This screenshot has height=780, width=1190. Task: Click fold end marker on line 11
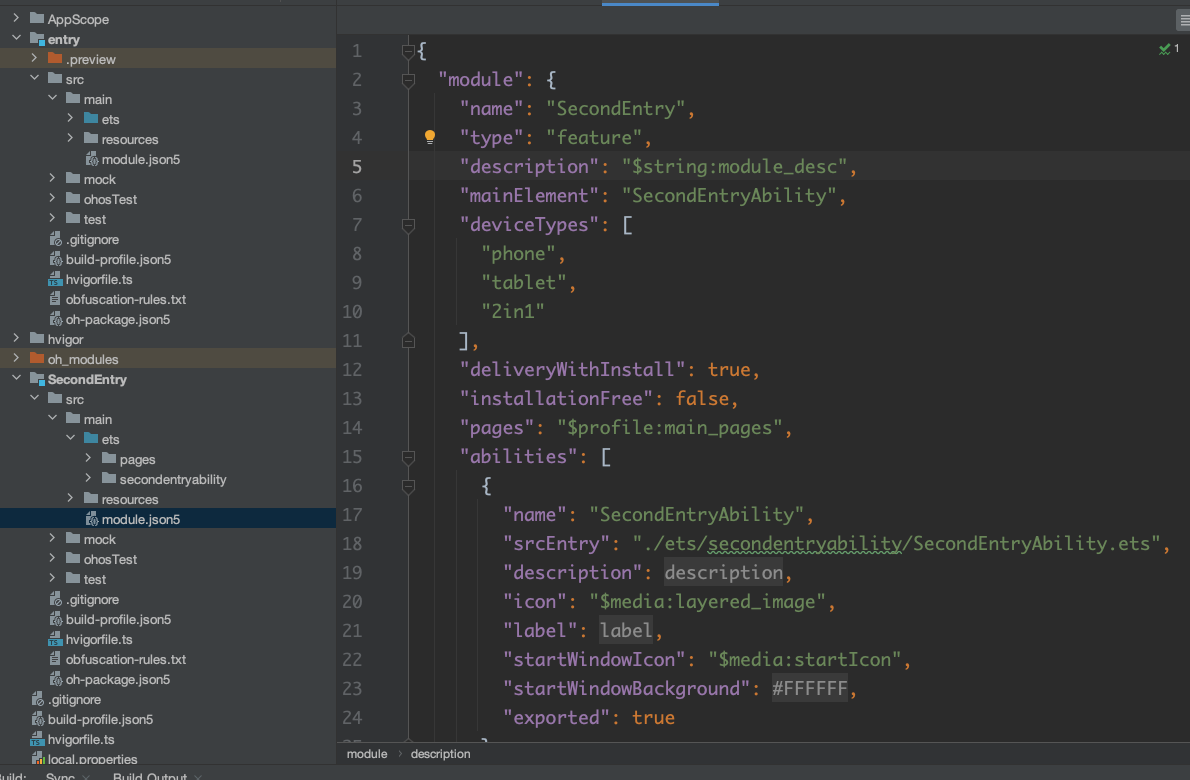[x=408, y=341]
